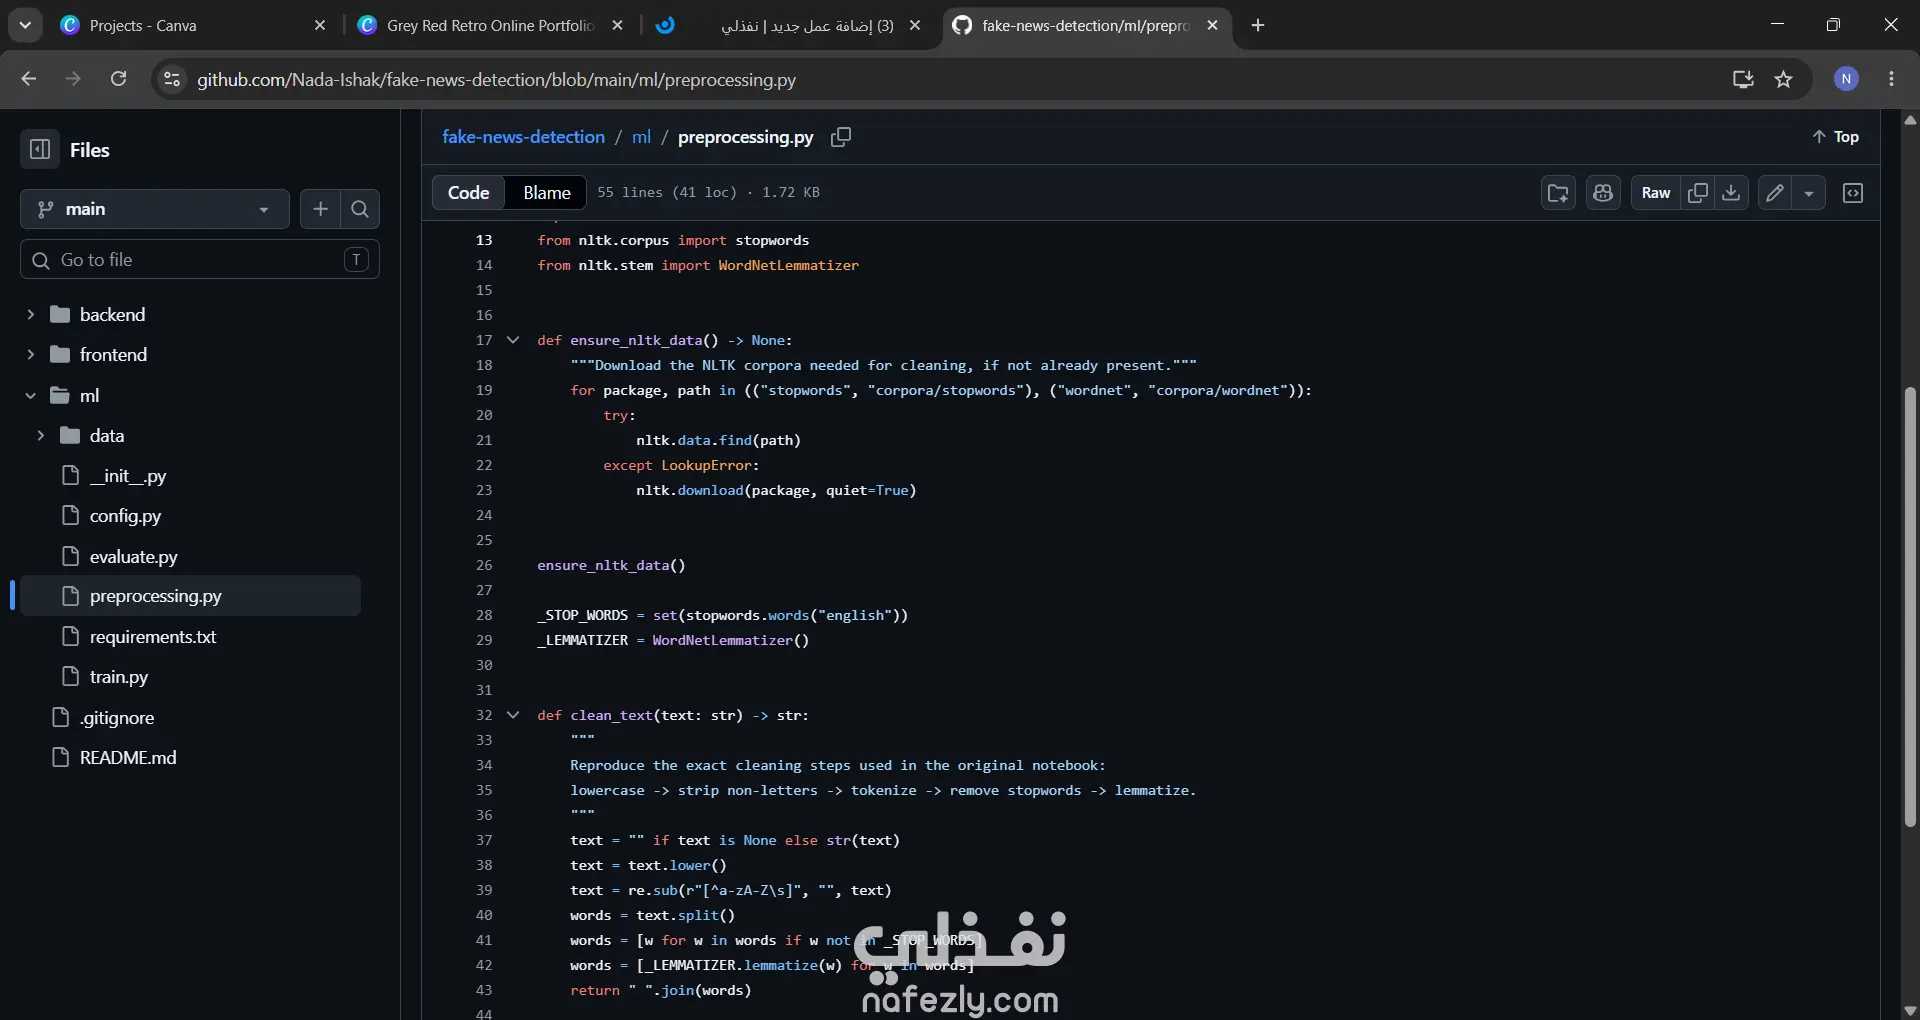Collapse ensure_nltk_data function at line 17
This screenshot has width=1920, height=1020.
(513, 340)
